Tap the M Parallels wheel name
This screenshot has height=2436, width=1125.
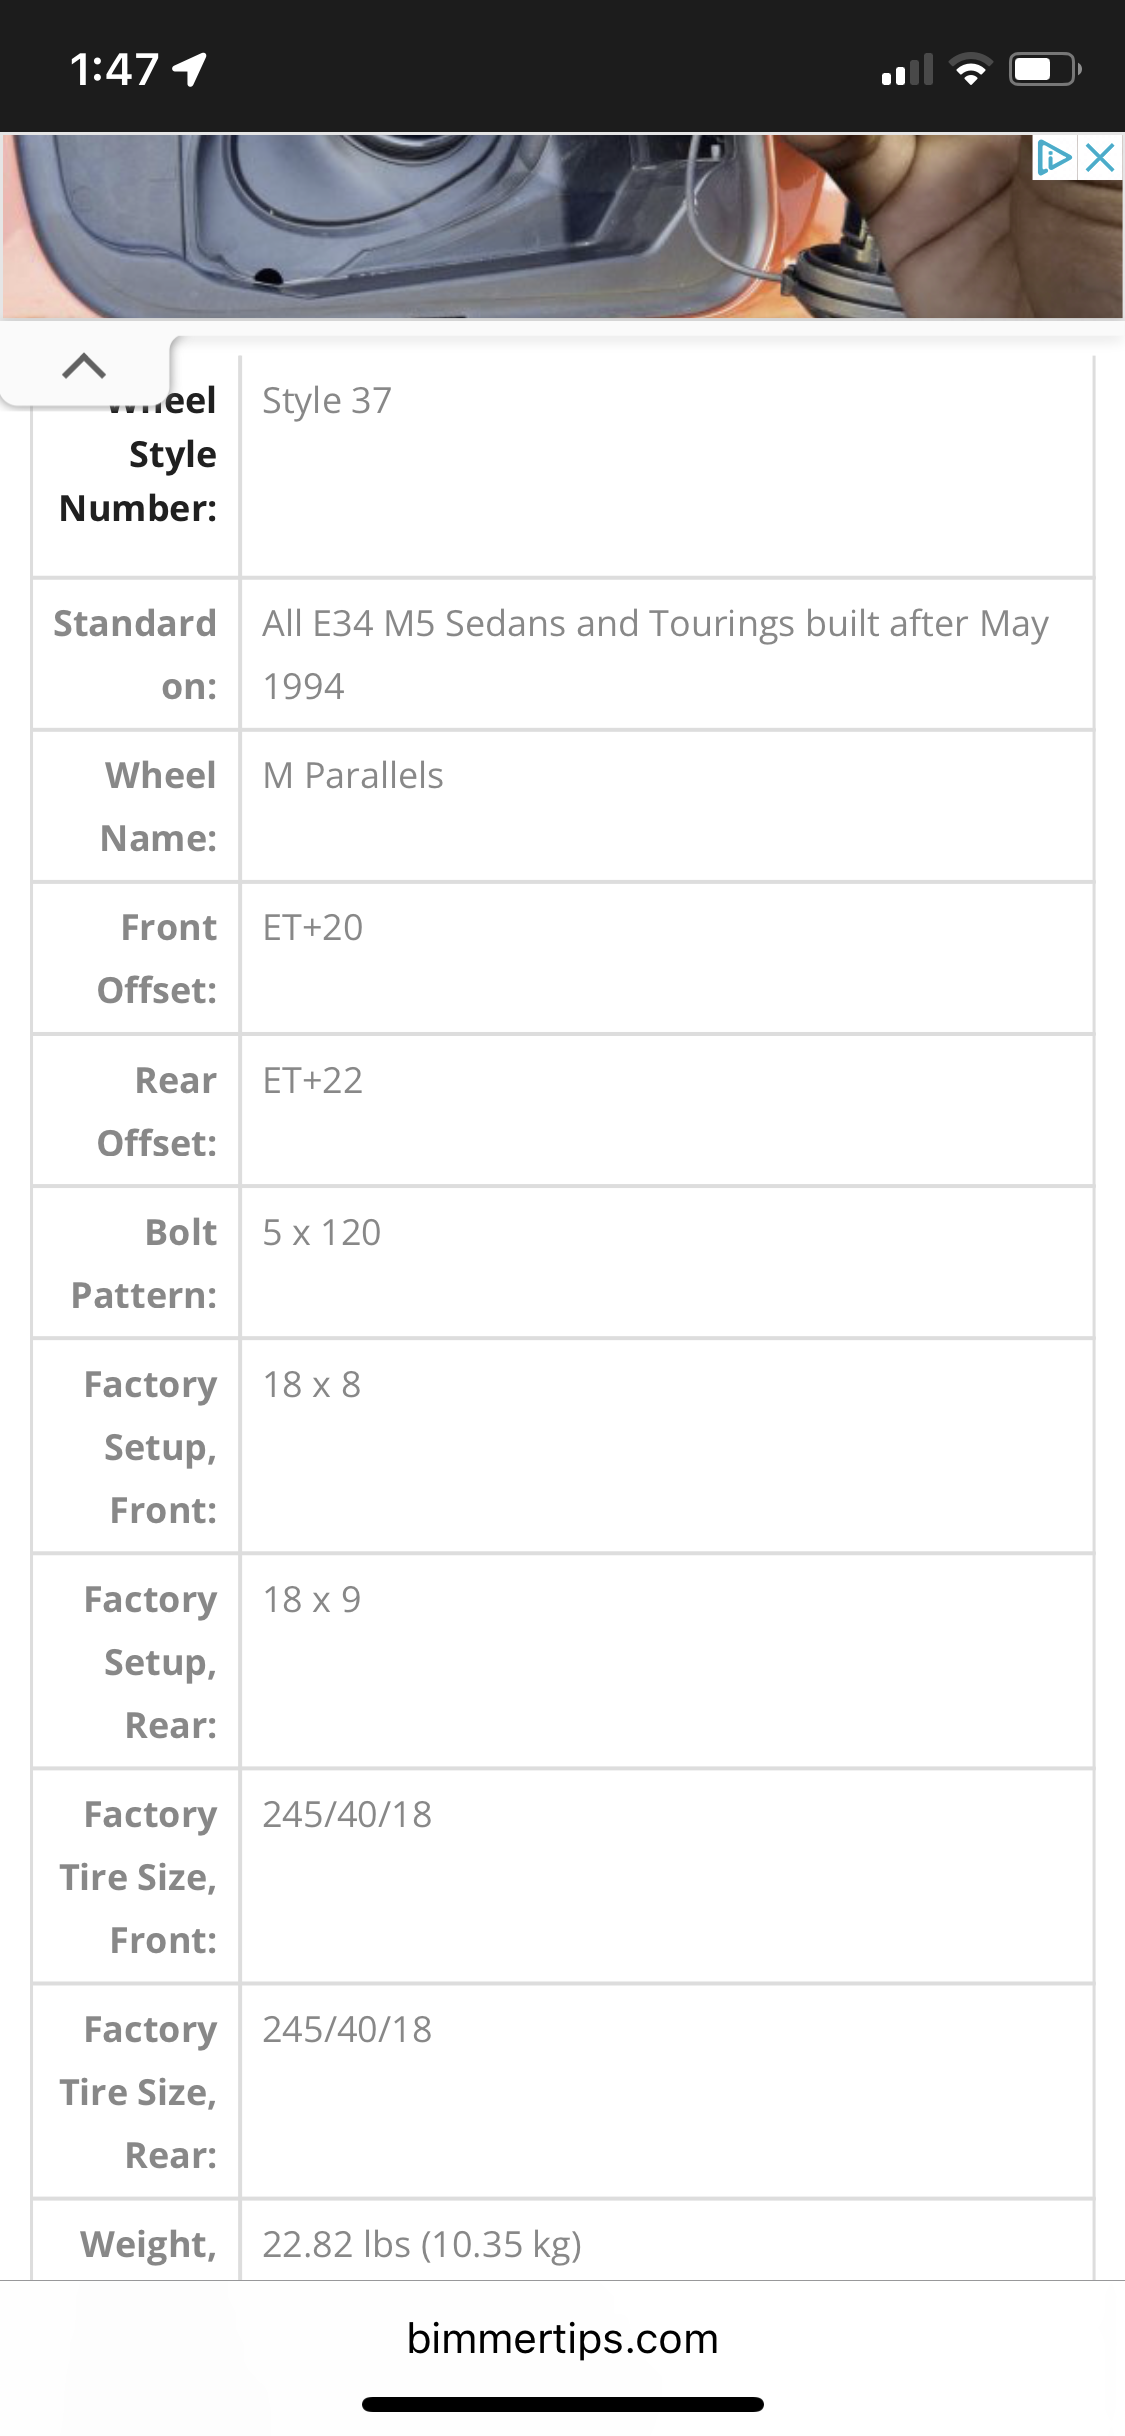click(x=353, y=776)
